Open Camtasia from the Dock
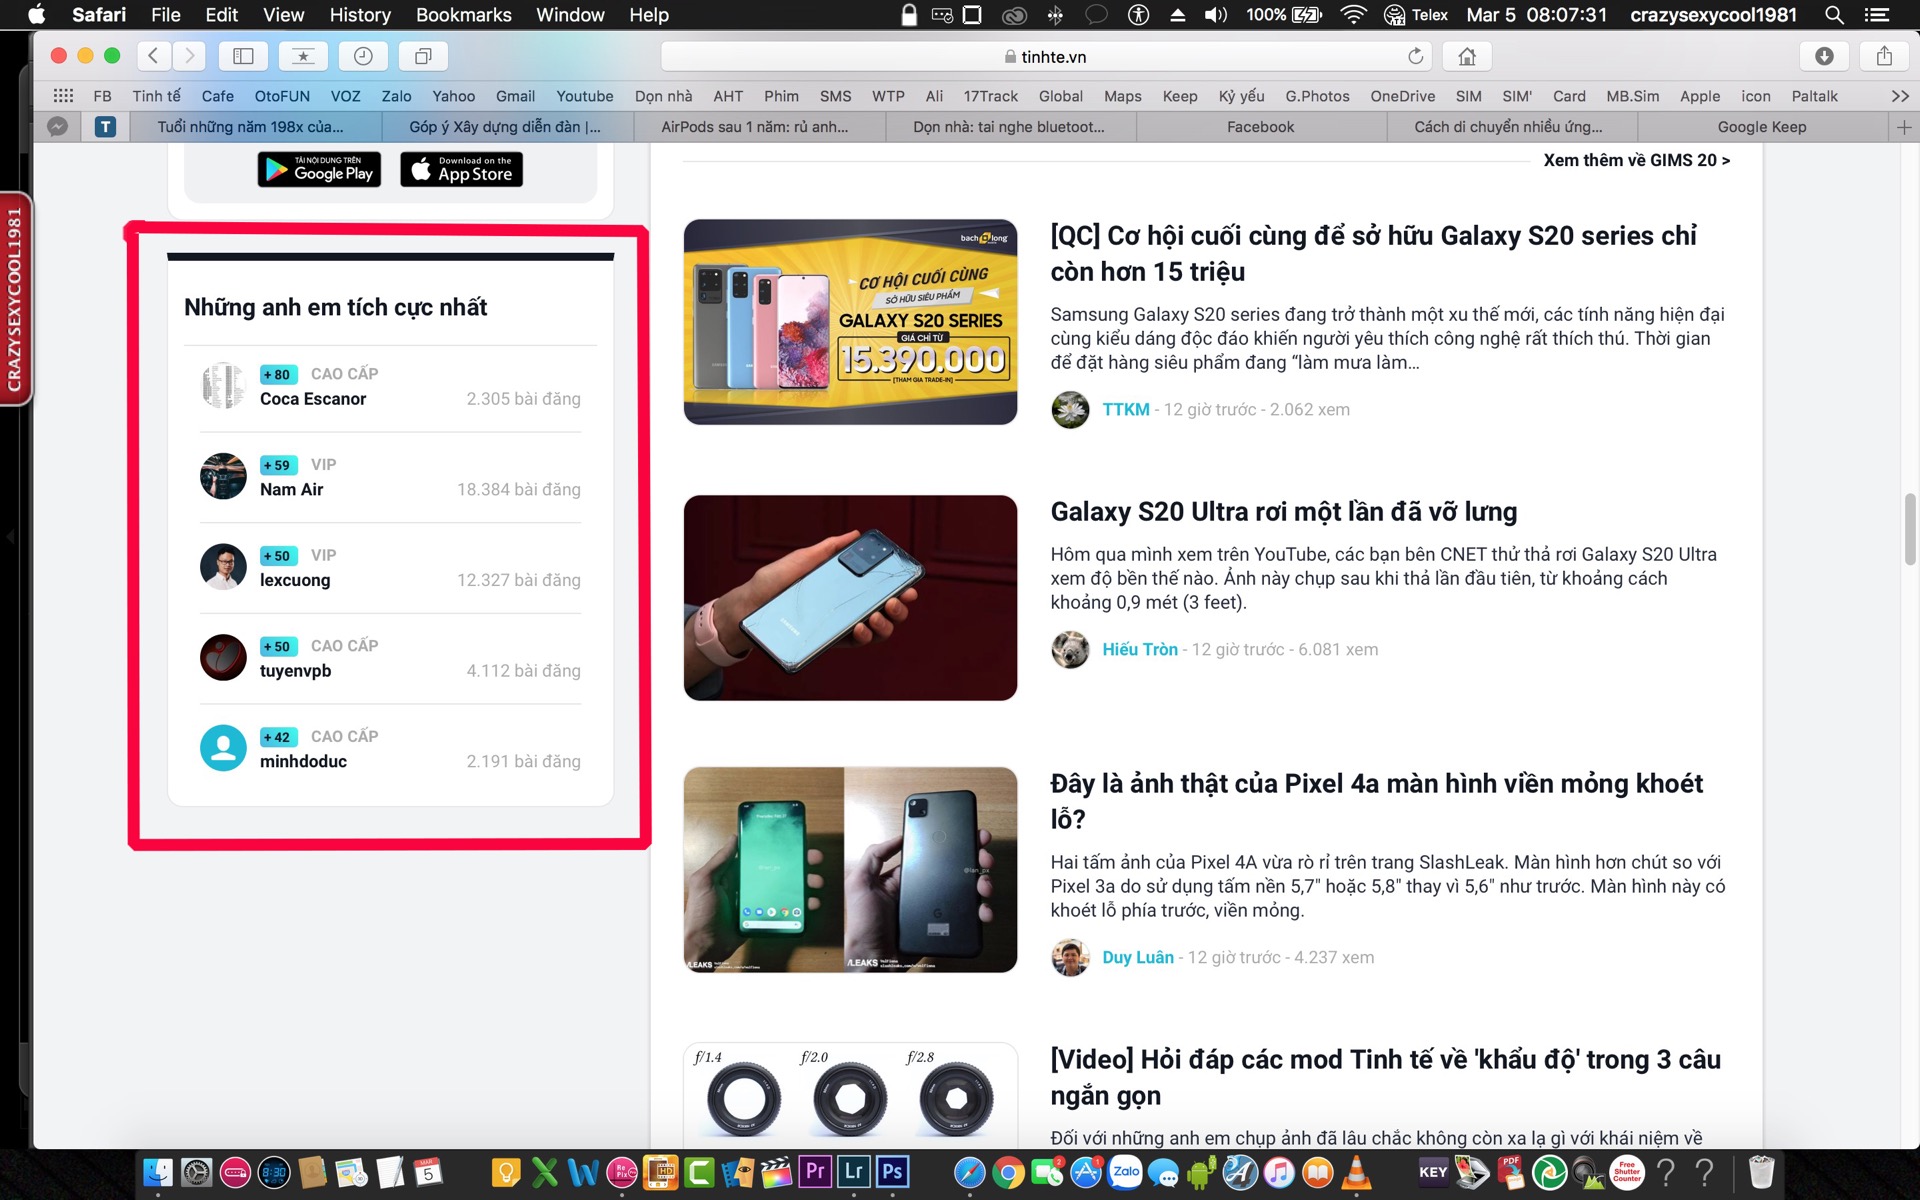 pyautogui.click(x=699, y=1171)
